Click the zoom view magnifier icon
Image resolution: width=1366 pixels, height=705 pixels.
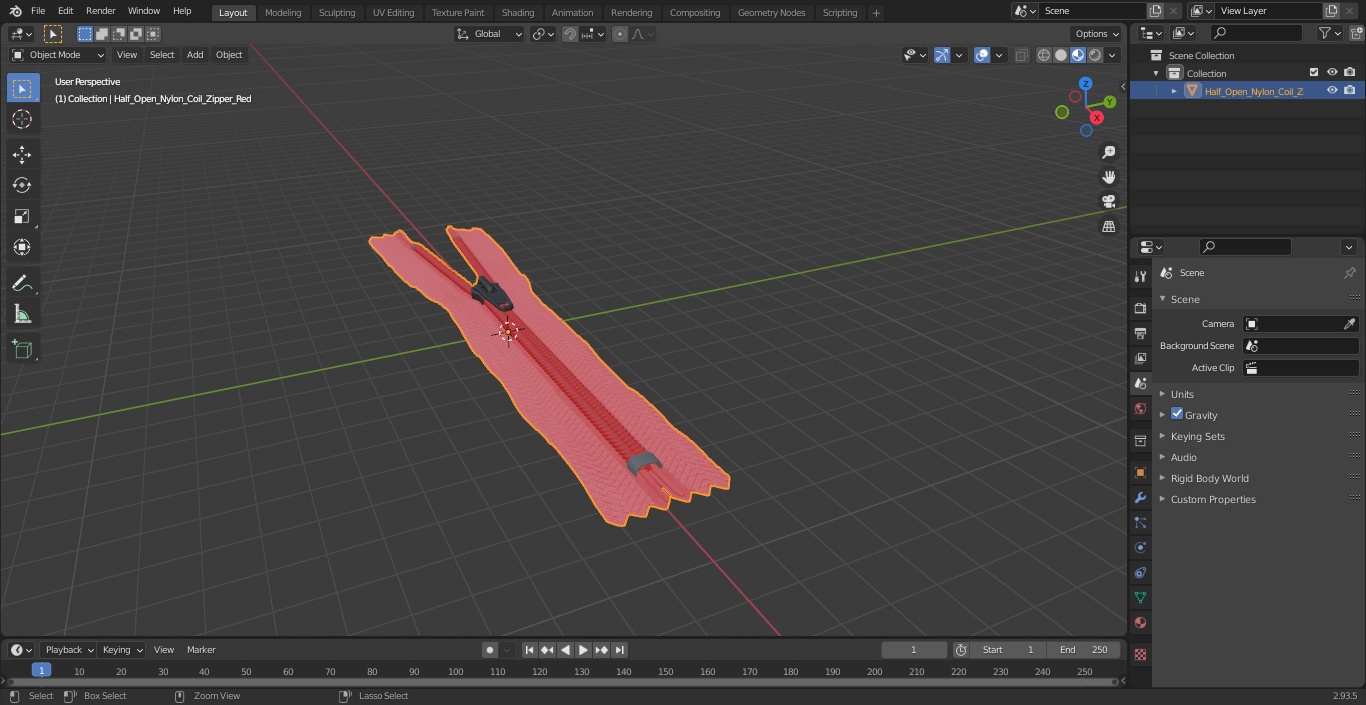1108,152
